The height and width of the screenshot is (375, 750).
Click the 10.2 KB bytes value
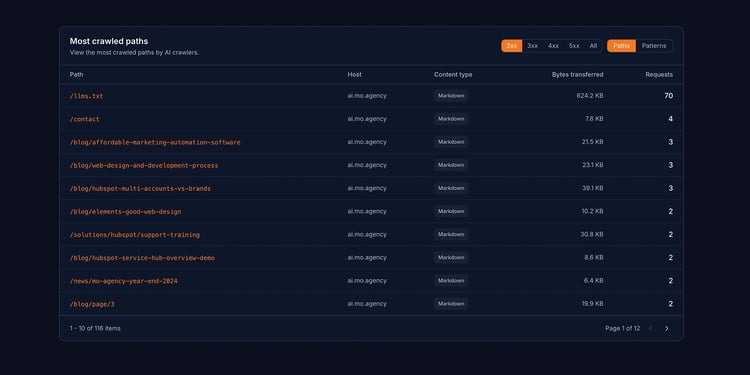click(x=593, y=211)
